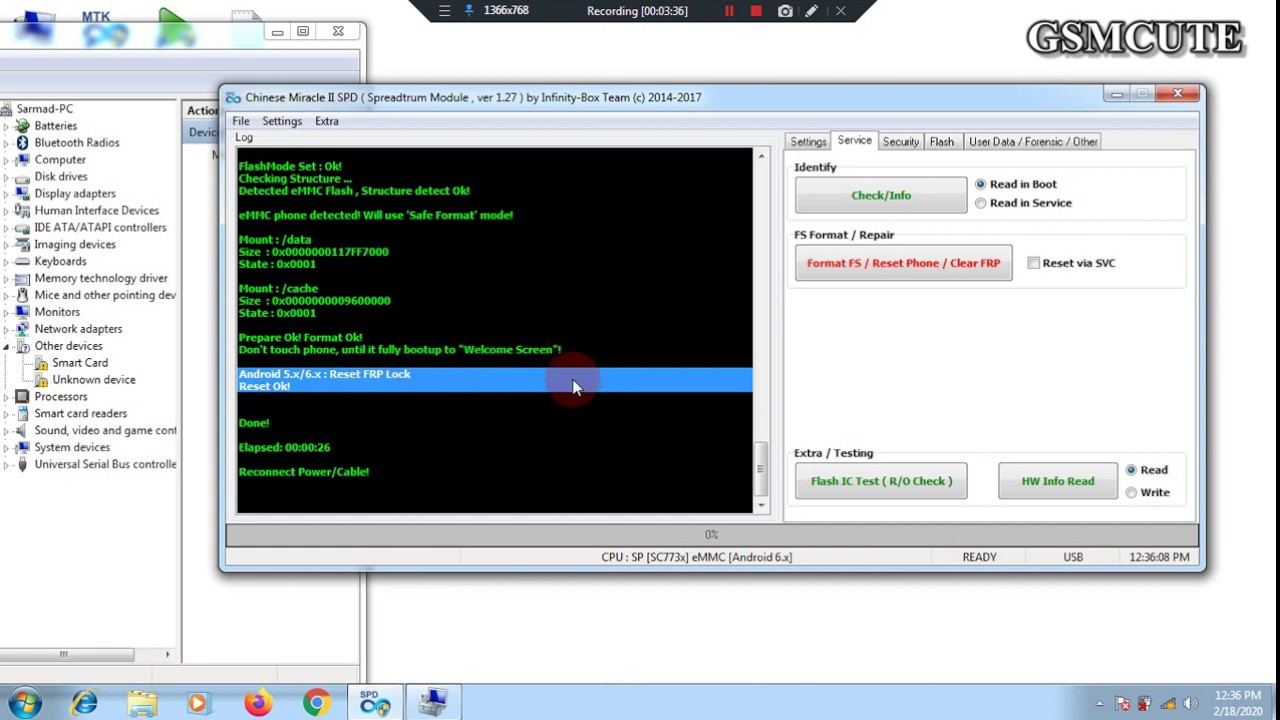1280x720 pixels.
Task: Click Flash IC Test ( R/O Check )
Action: coord(881,481)
